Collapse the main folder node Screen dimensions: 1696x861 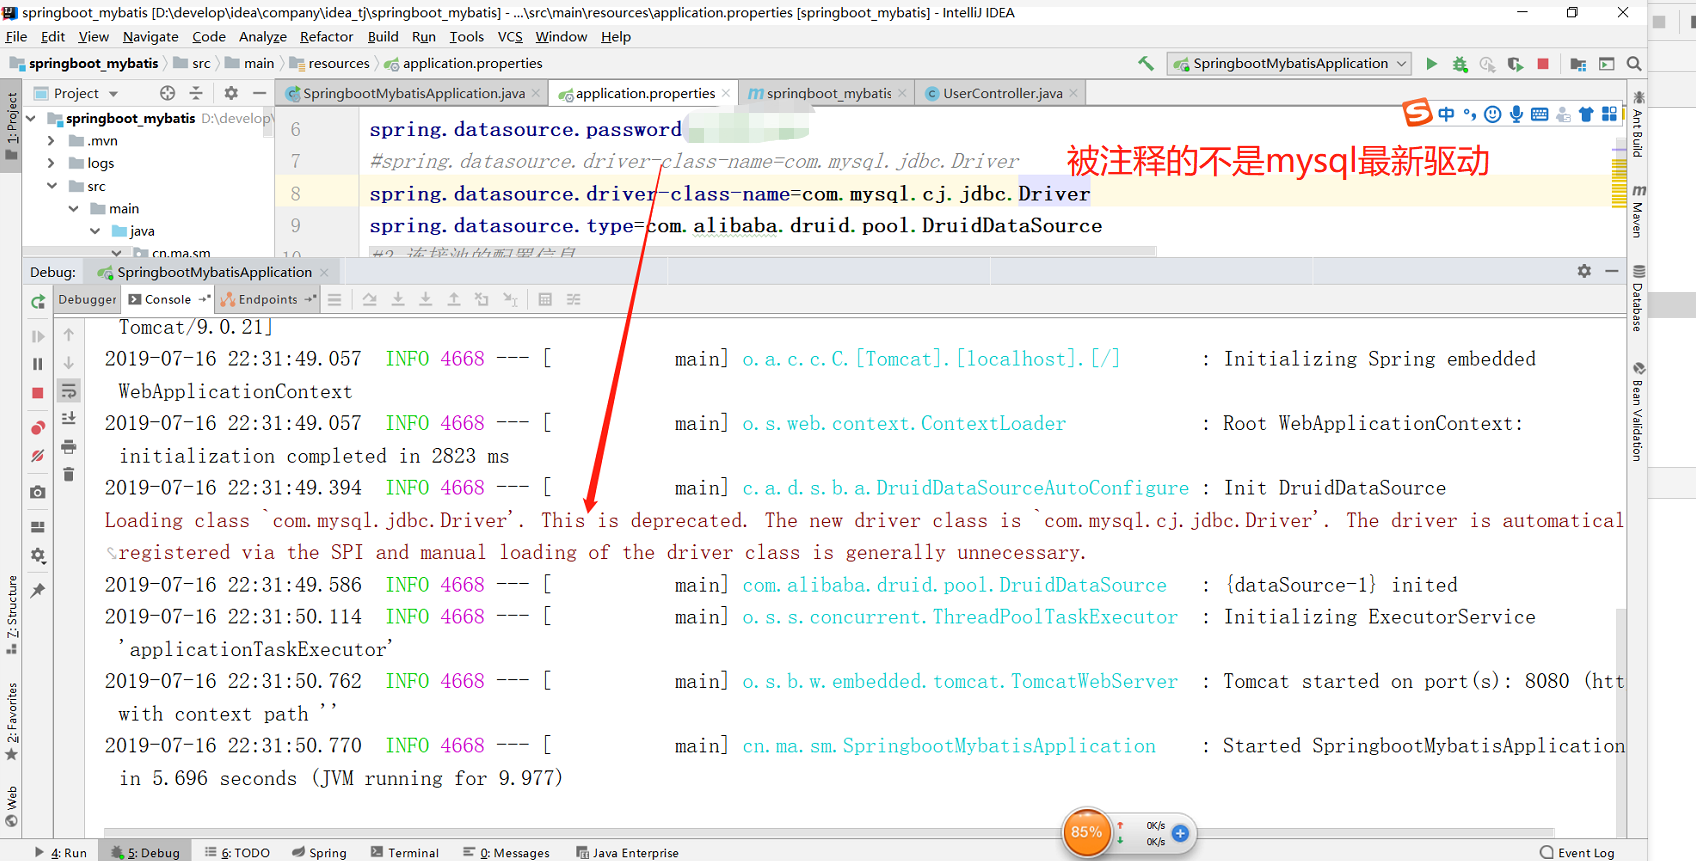pos(74,209)
